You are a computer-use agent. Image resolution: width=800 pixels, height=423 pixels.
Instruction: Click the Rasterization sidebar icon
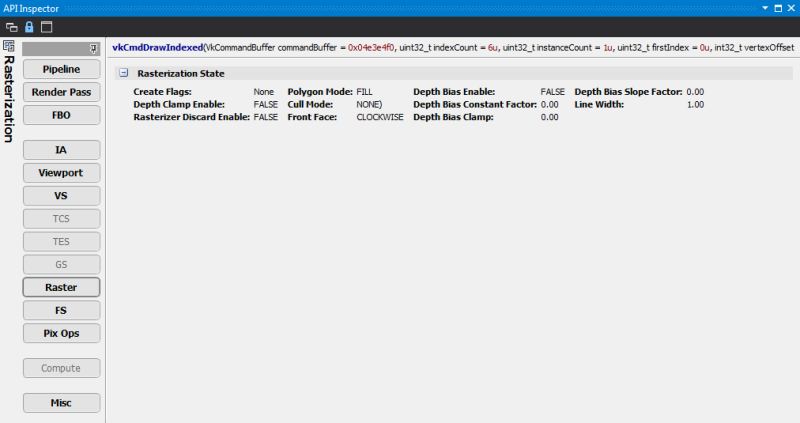9,47
